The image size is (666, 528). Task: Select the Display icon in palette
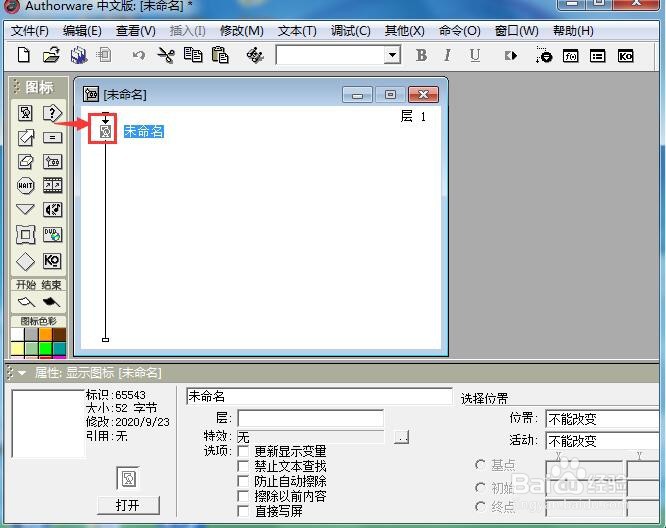(x=25, y=113)
